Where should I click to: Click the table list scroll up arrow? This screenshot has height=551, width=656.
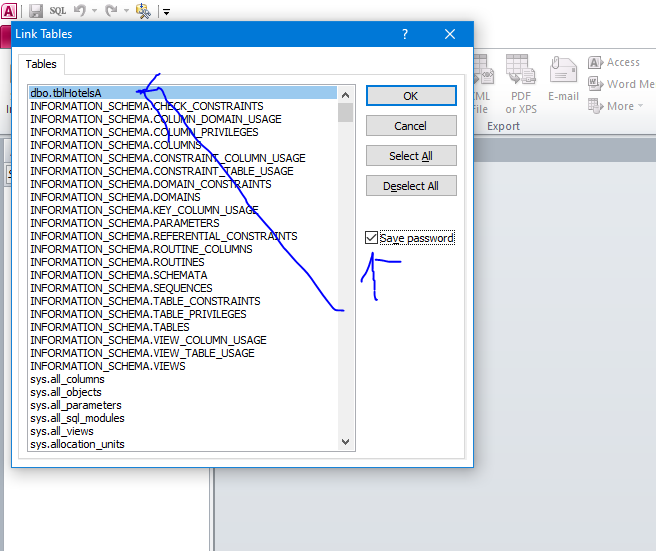coord(346,95)
